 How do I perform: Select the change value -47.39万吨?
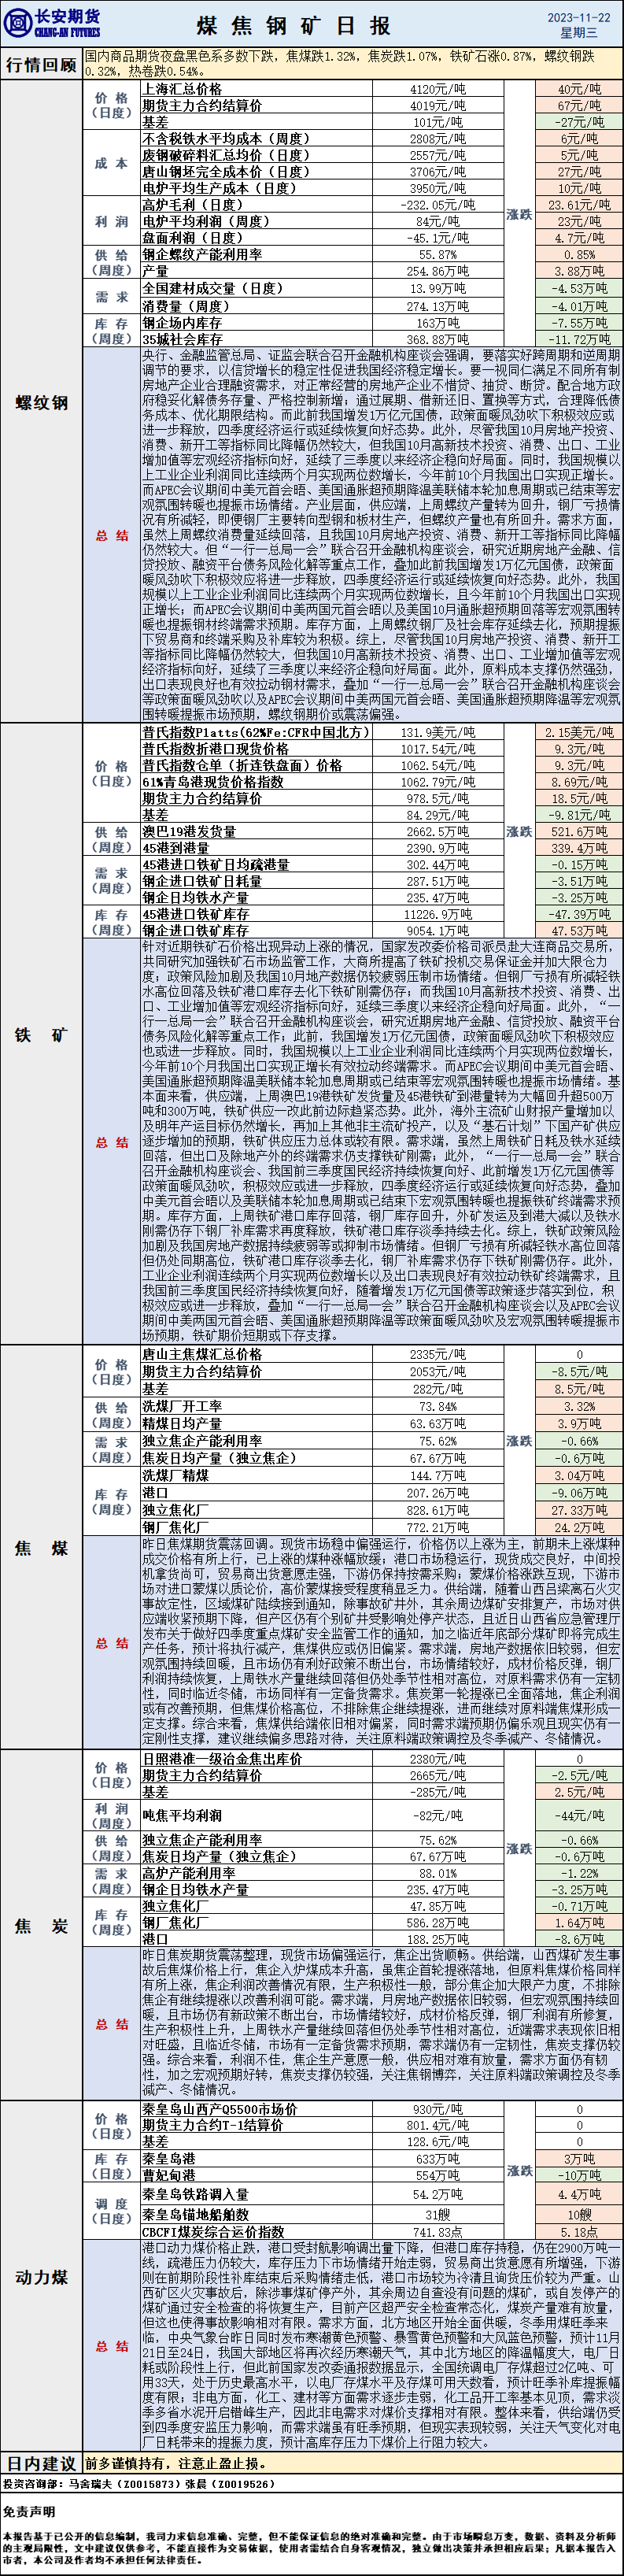click(x=579, y=914)
